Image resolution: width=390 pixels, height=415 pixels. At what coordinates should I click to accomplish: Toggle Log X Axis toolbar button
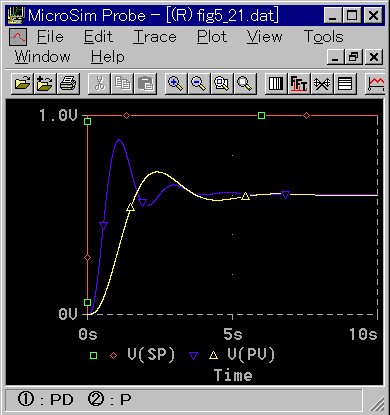tap(276, 83)
